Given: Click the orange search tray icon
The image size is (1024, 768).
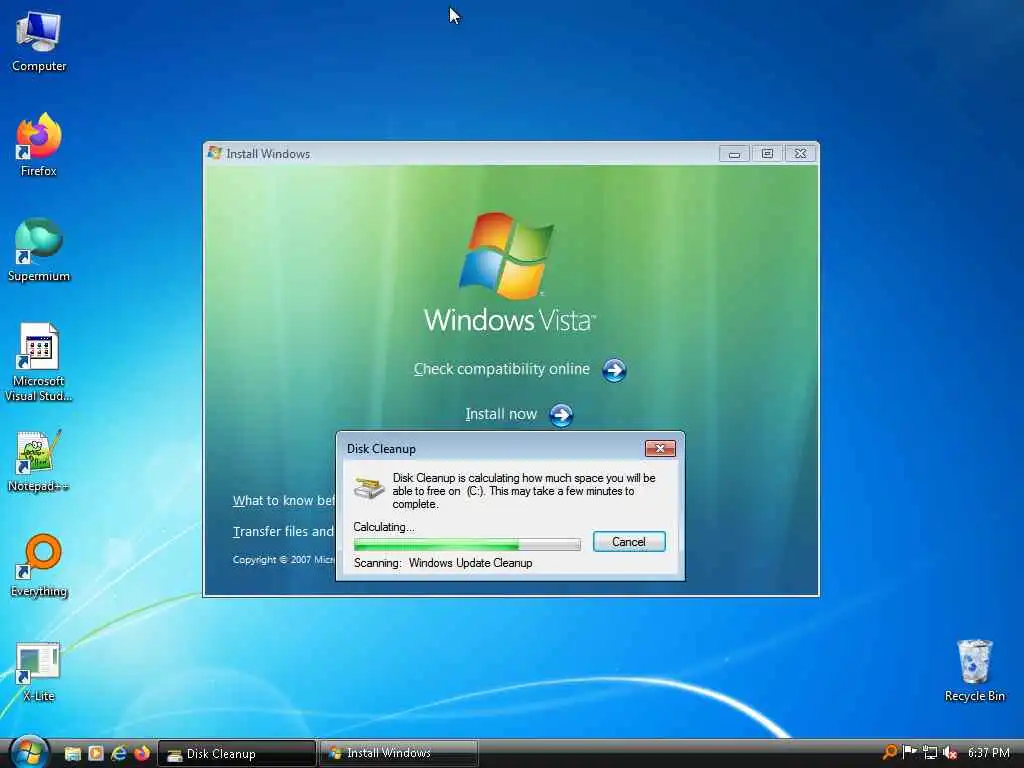Looking at the screenshot, I should click(889, 752).
